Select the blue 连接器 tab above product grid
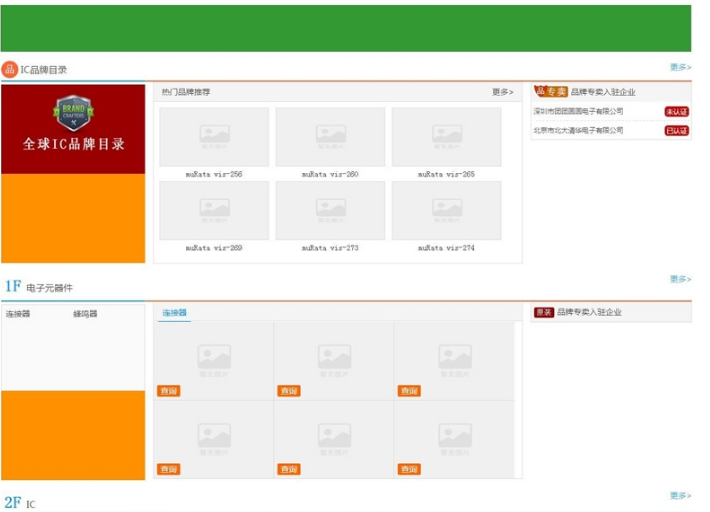Image resolution: width=710 pixels, height=512 pixels. 175,313
